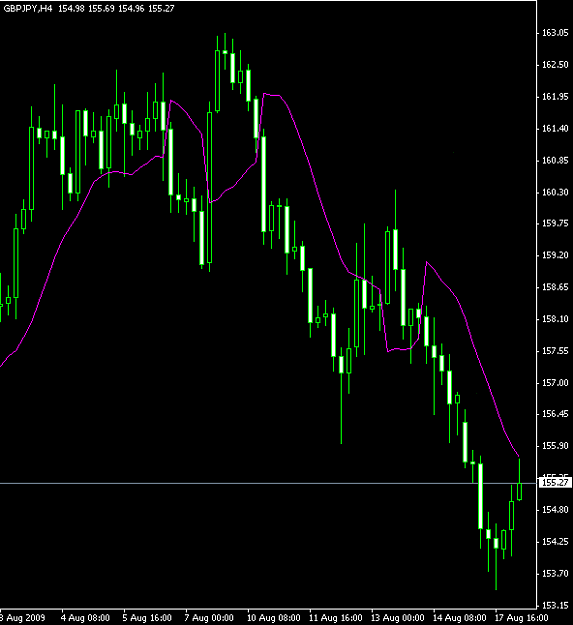
Task: Click the 7 Aug 00:00 time label
Action: pos(209,618)
